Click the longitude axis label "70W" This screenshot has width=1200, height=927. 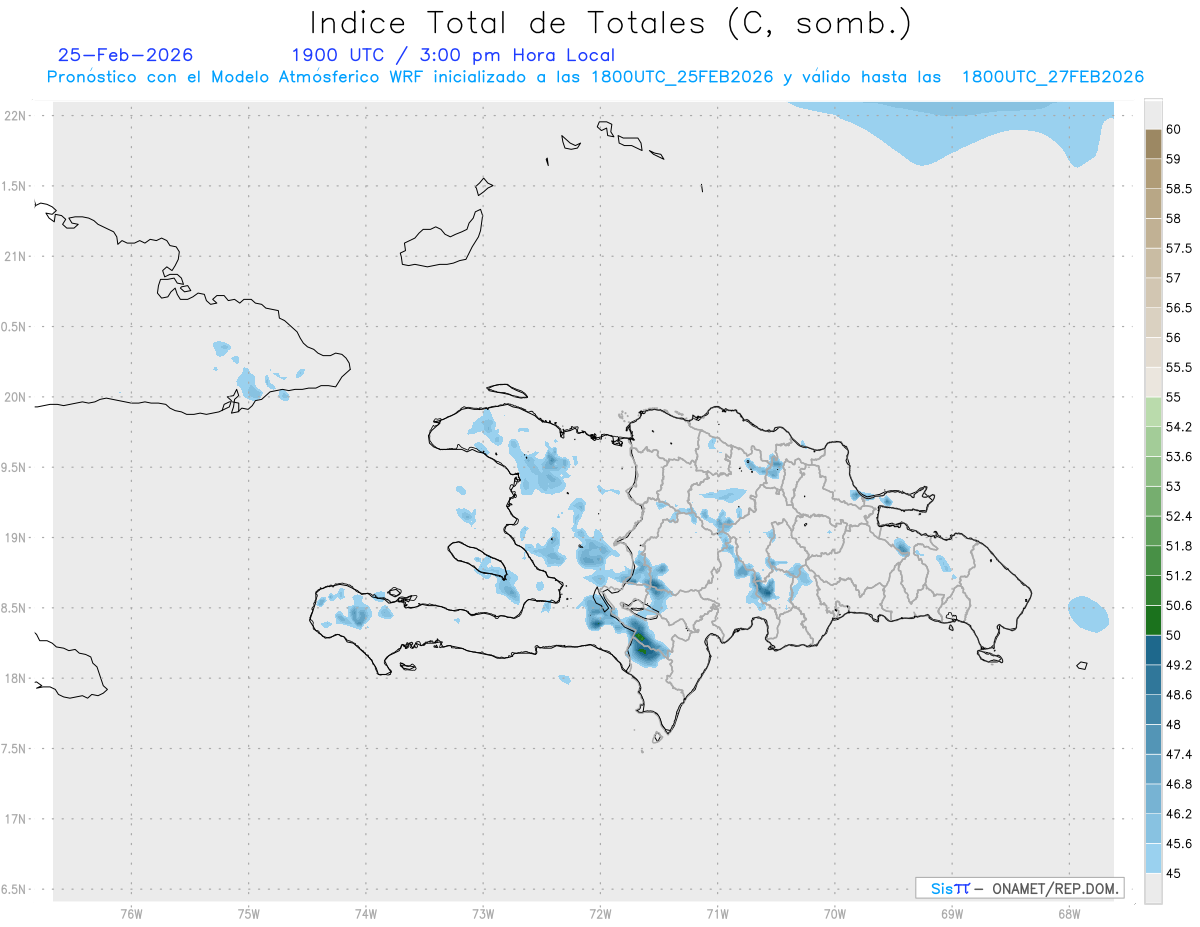click(x=835, y=913)
